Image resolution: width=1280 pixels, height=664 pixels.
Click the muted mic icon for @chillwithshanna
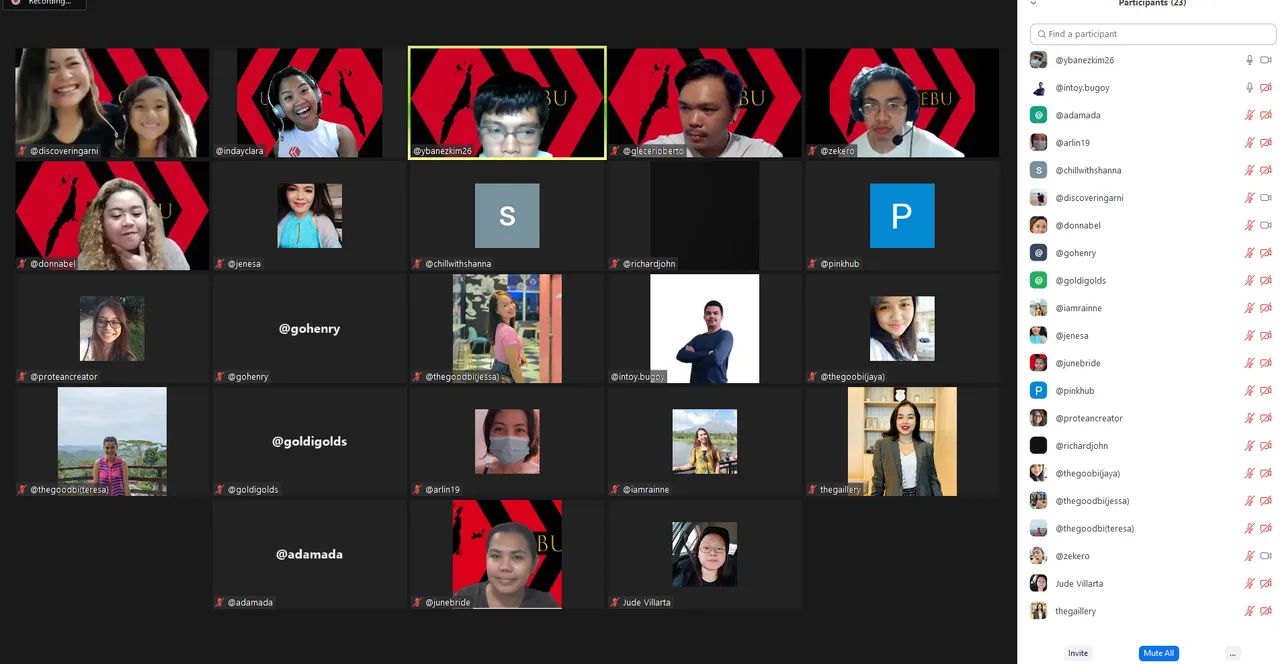(x=1249, y=170)
